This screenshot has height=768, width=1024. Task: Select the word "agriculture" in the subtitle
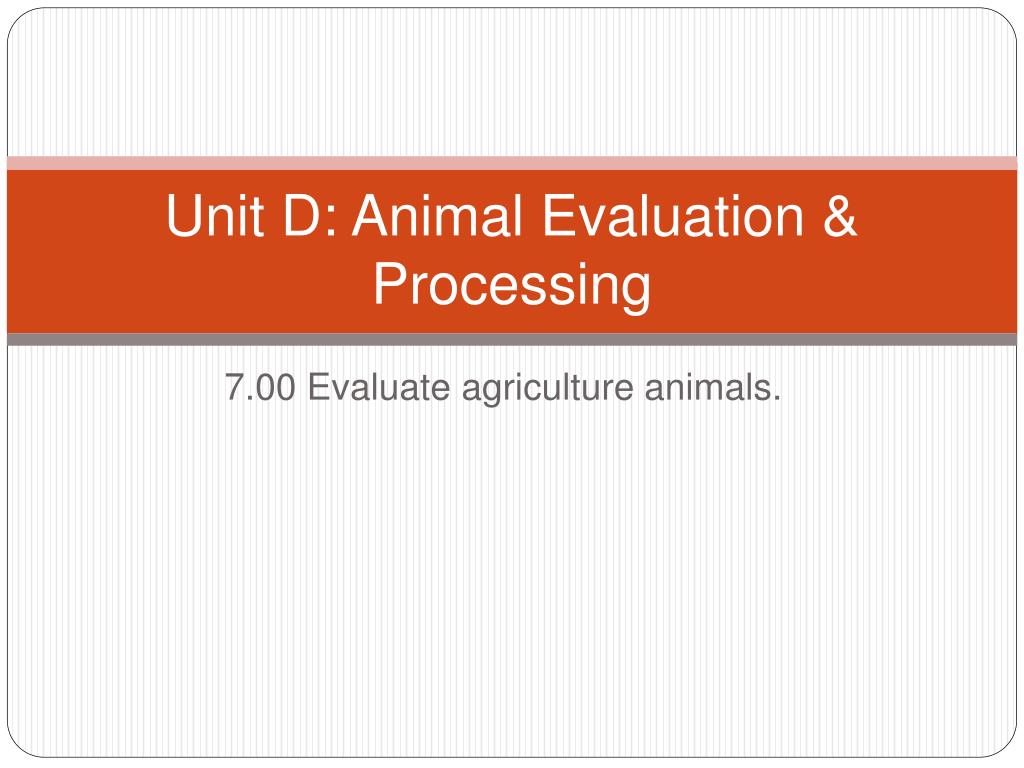[547, 388]
